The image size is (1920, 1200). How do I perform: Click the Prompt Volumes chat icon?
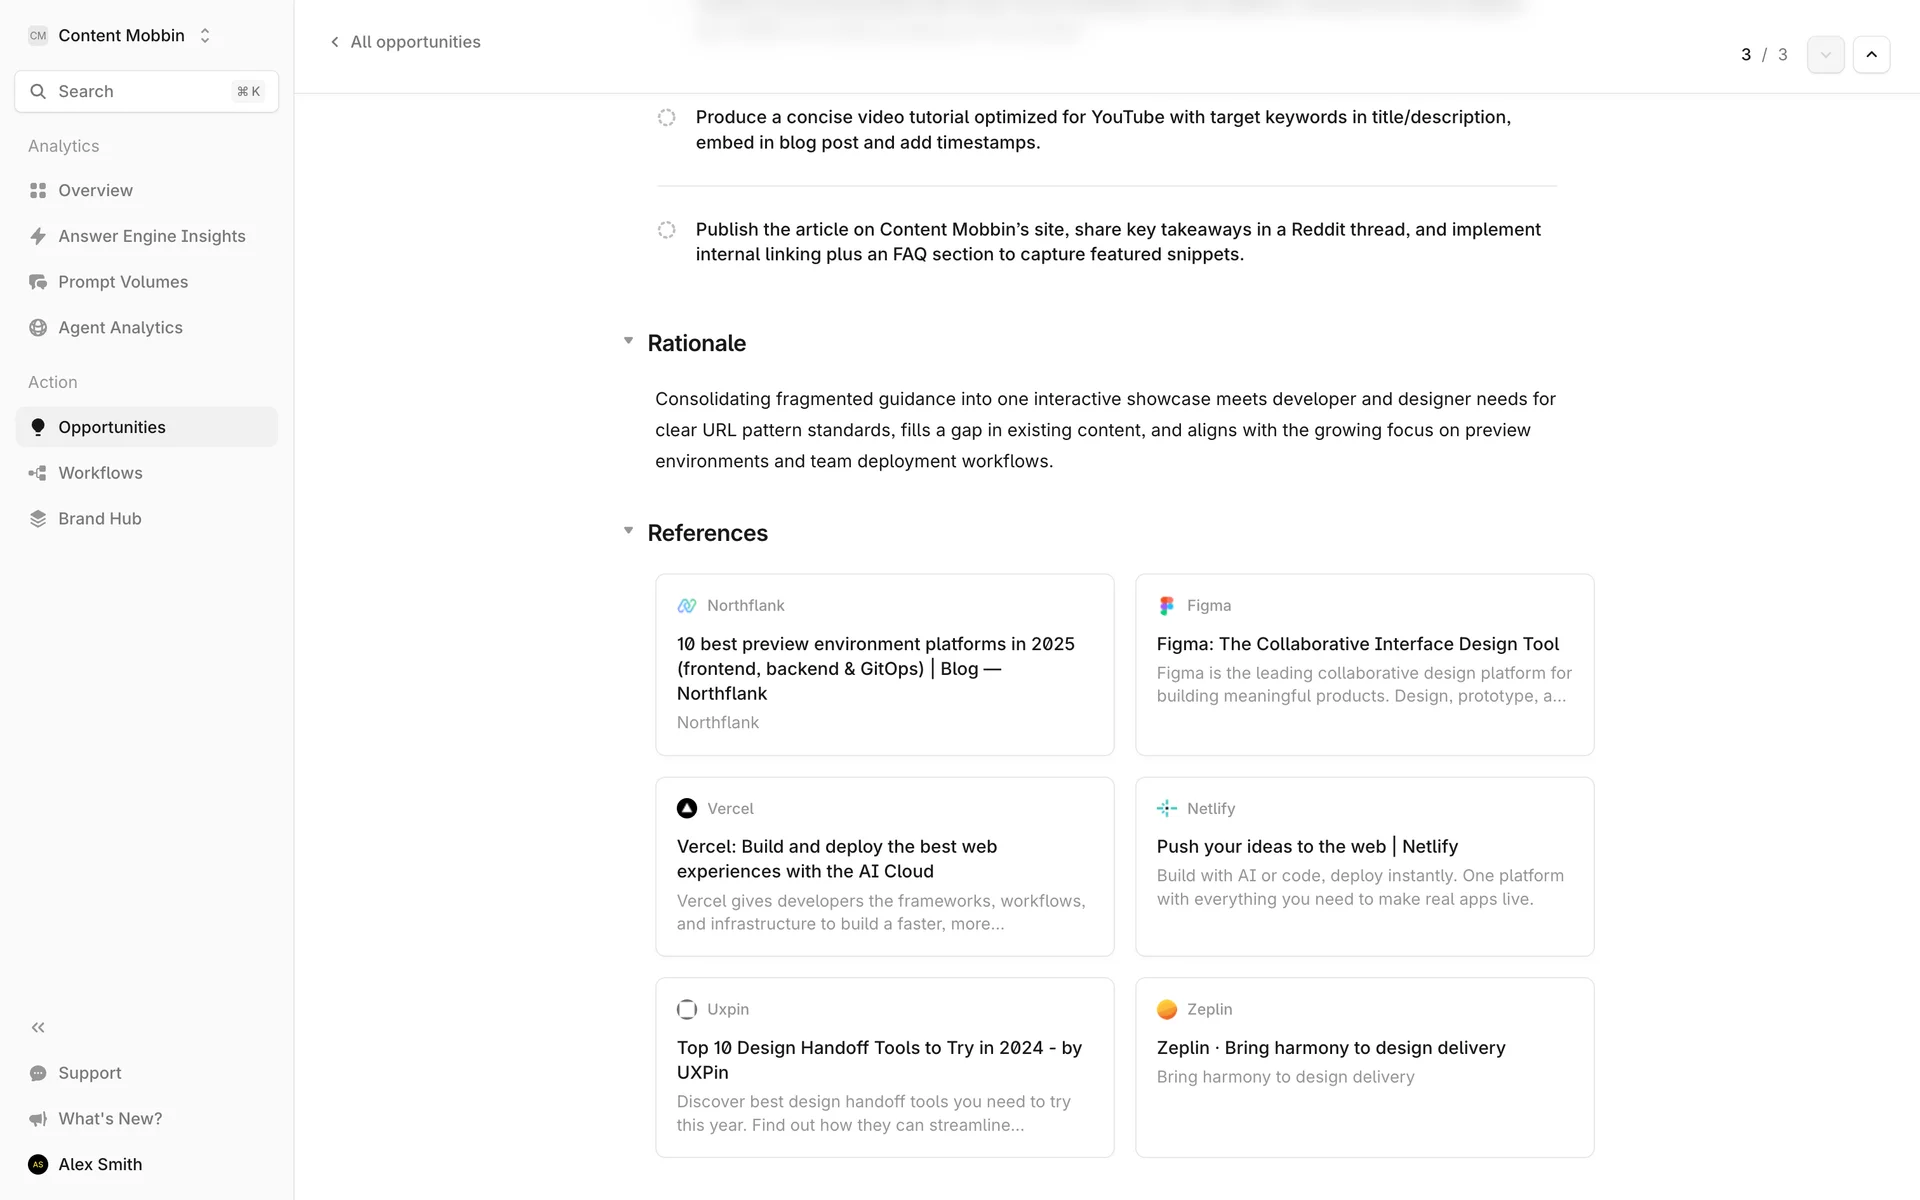(38, 282)
